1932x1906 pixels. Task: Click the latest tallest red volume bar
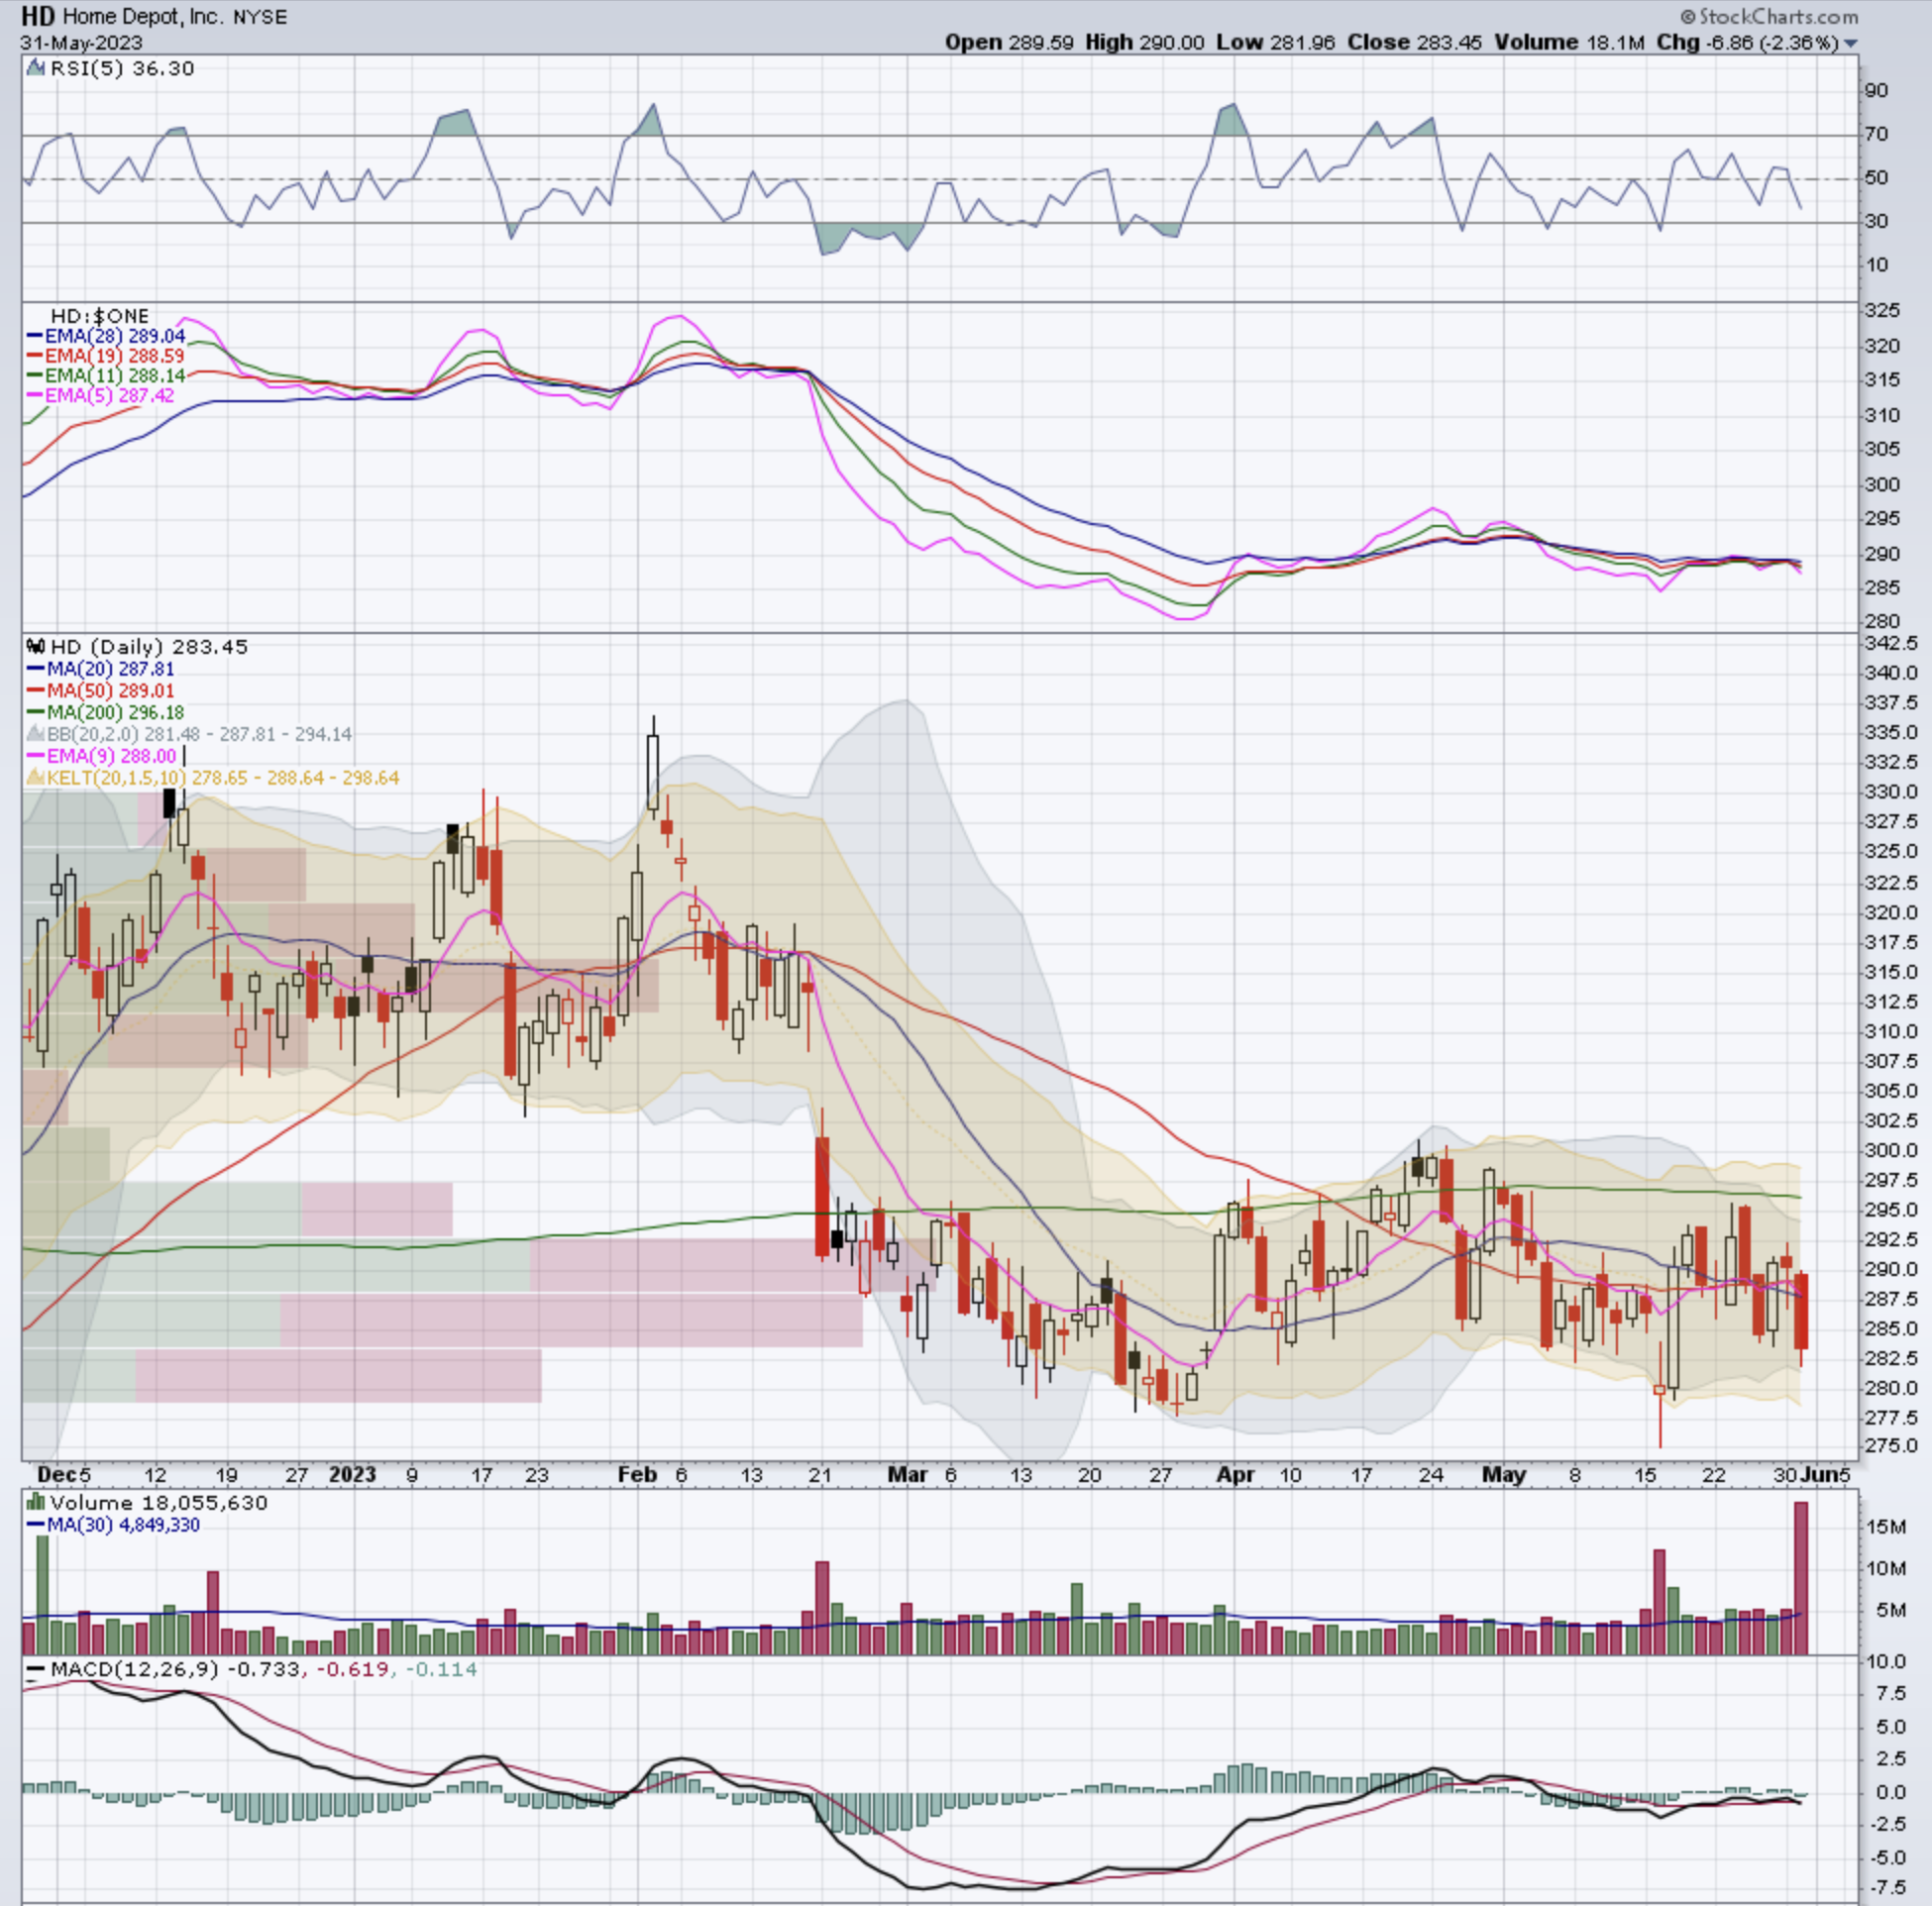1801,1577
